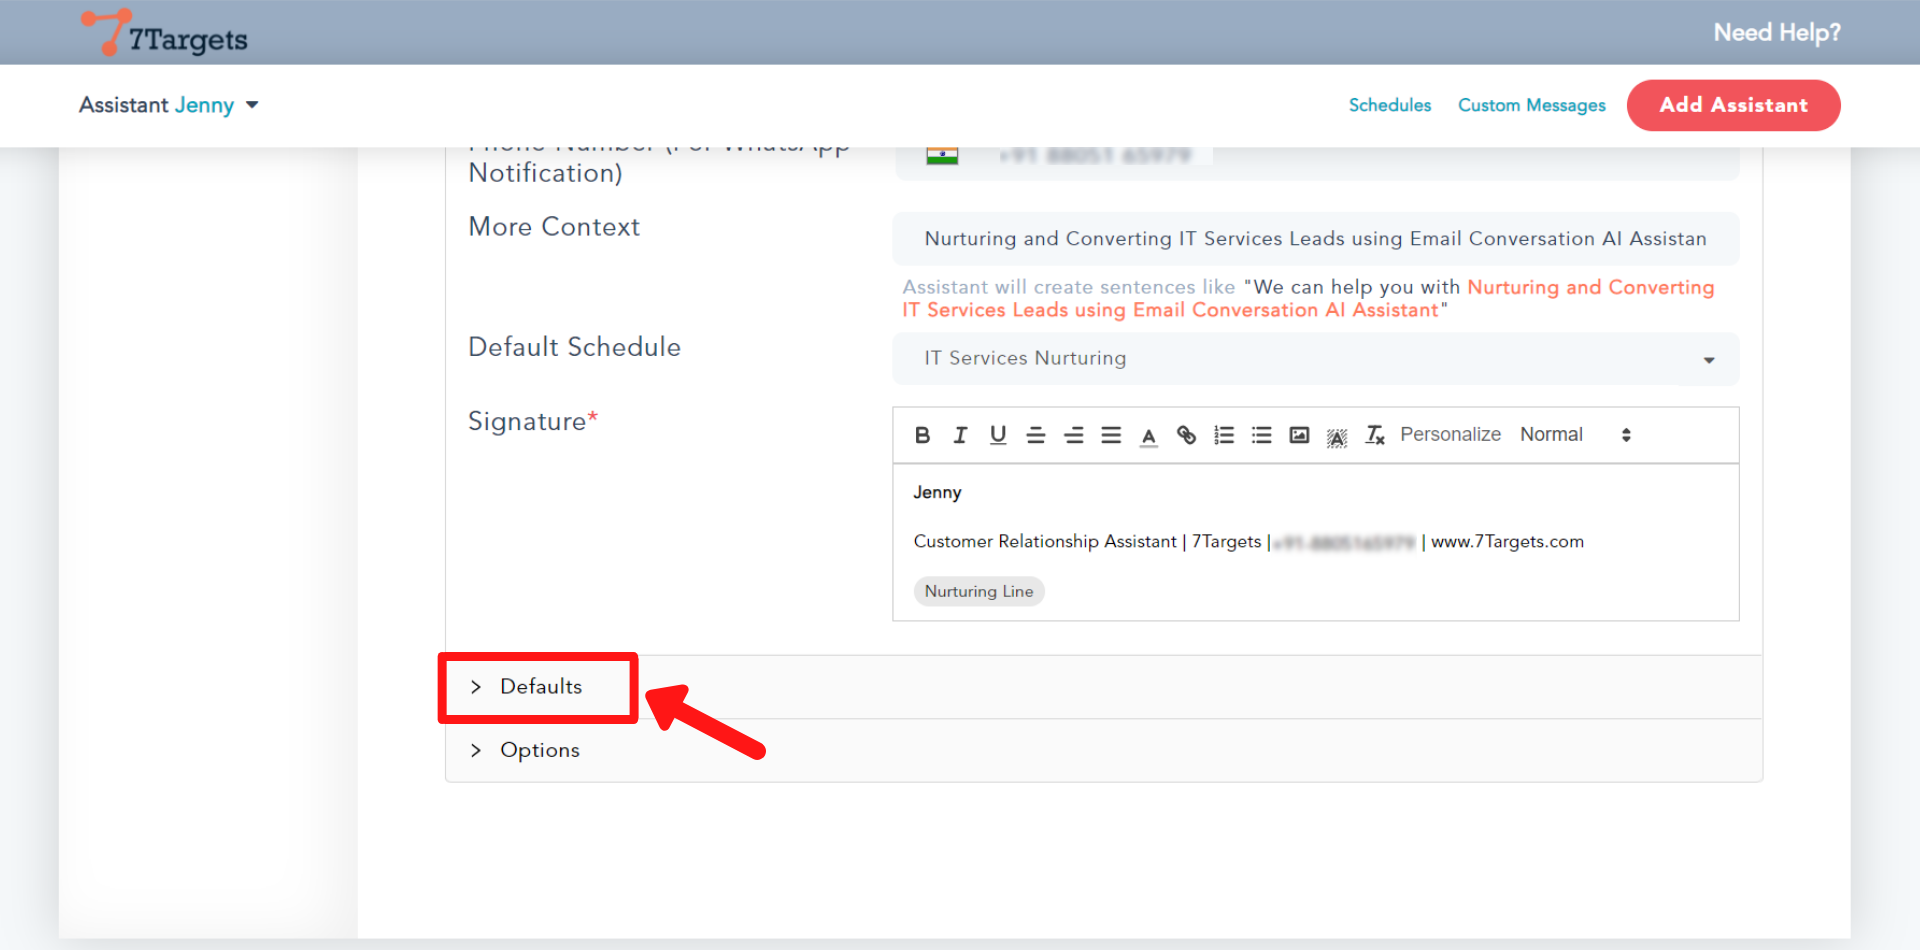Open the Default Schedule dropdown
Image resolution: width=1920 pixels, height=950 pixels.
1315,359
